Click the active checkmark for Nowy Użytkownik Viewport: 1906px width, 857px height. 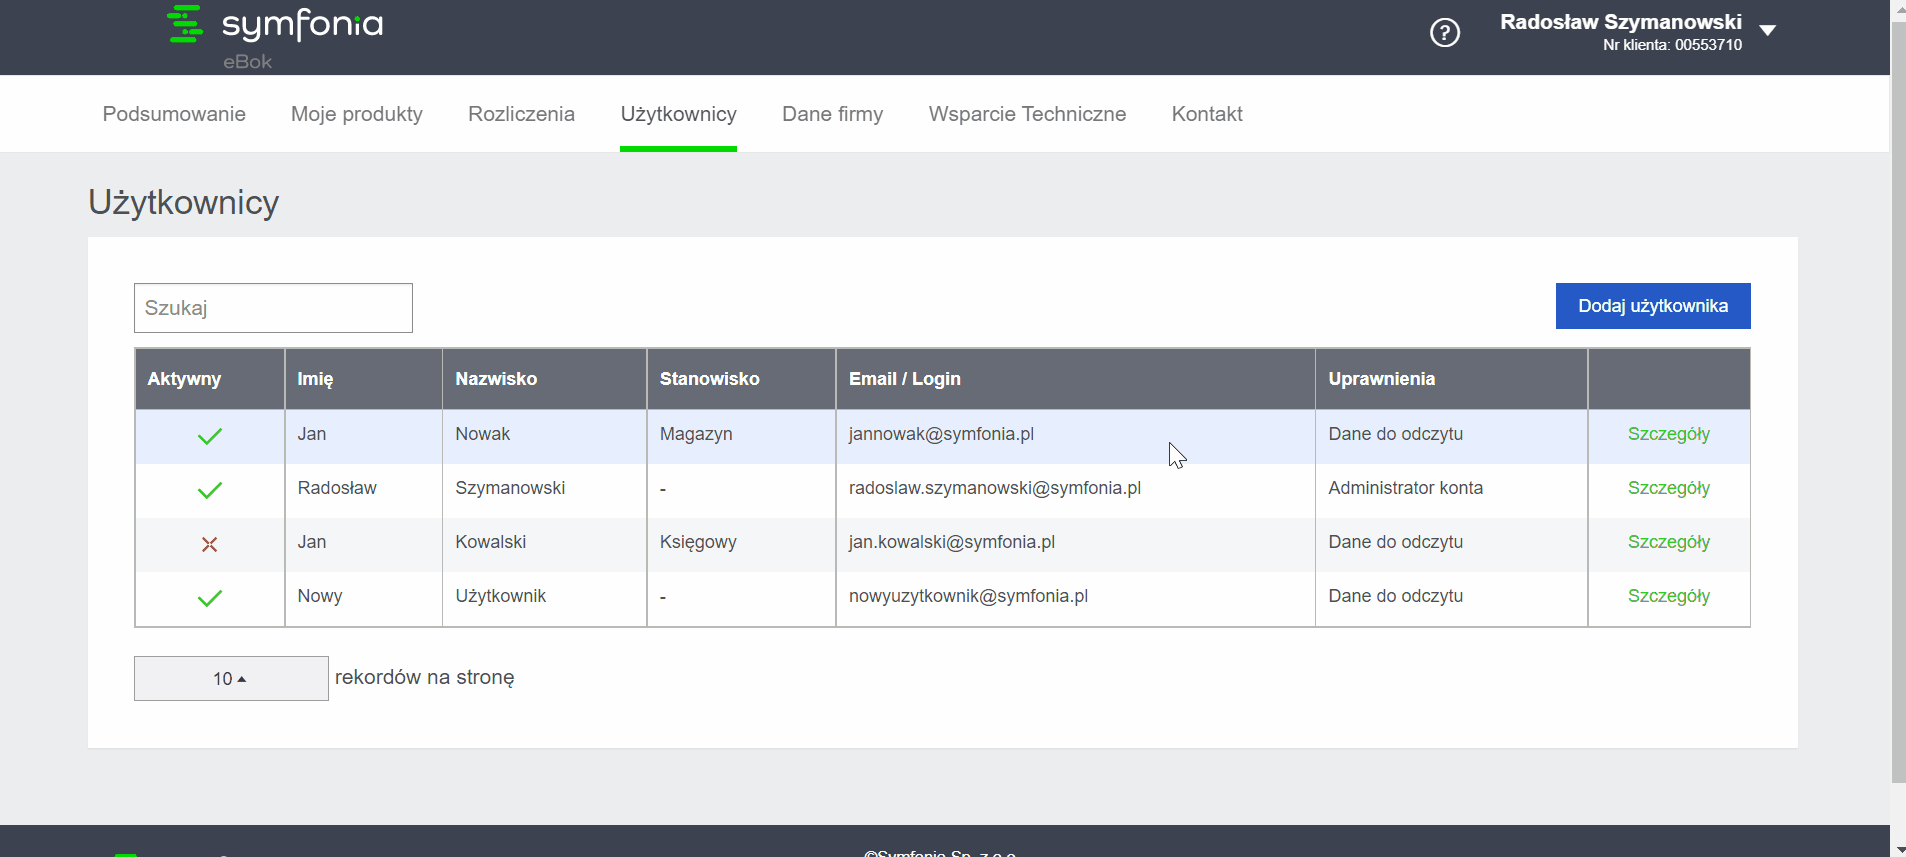click(x=210, y=598)
